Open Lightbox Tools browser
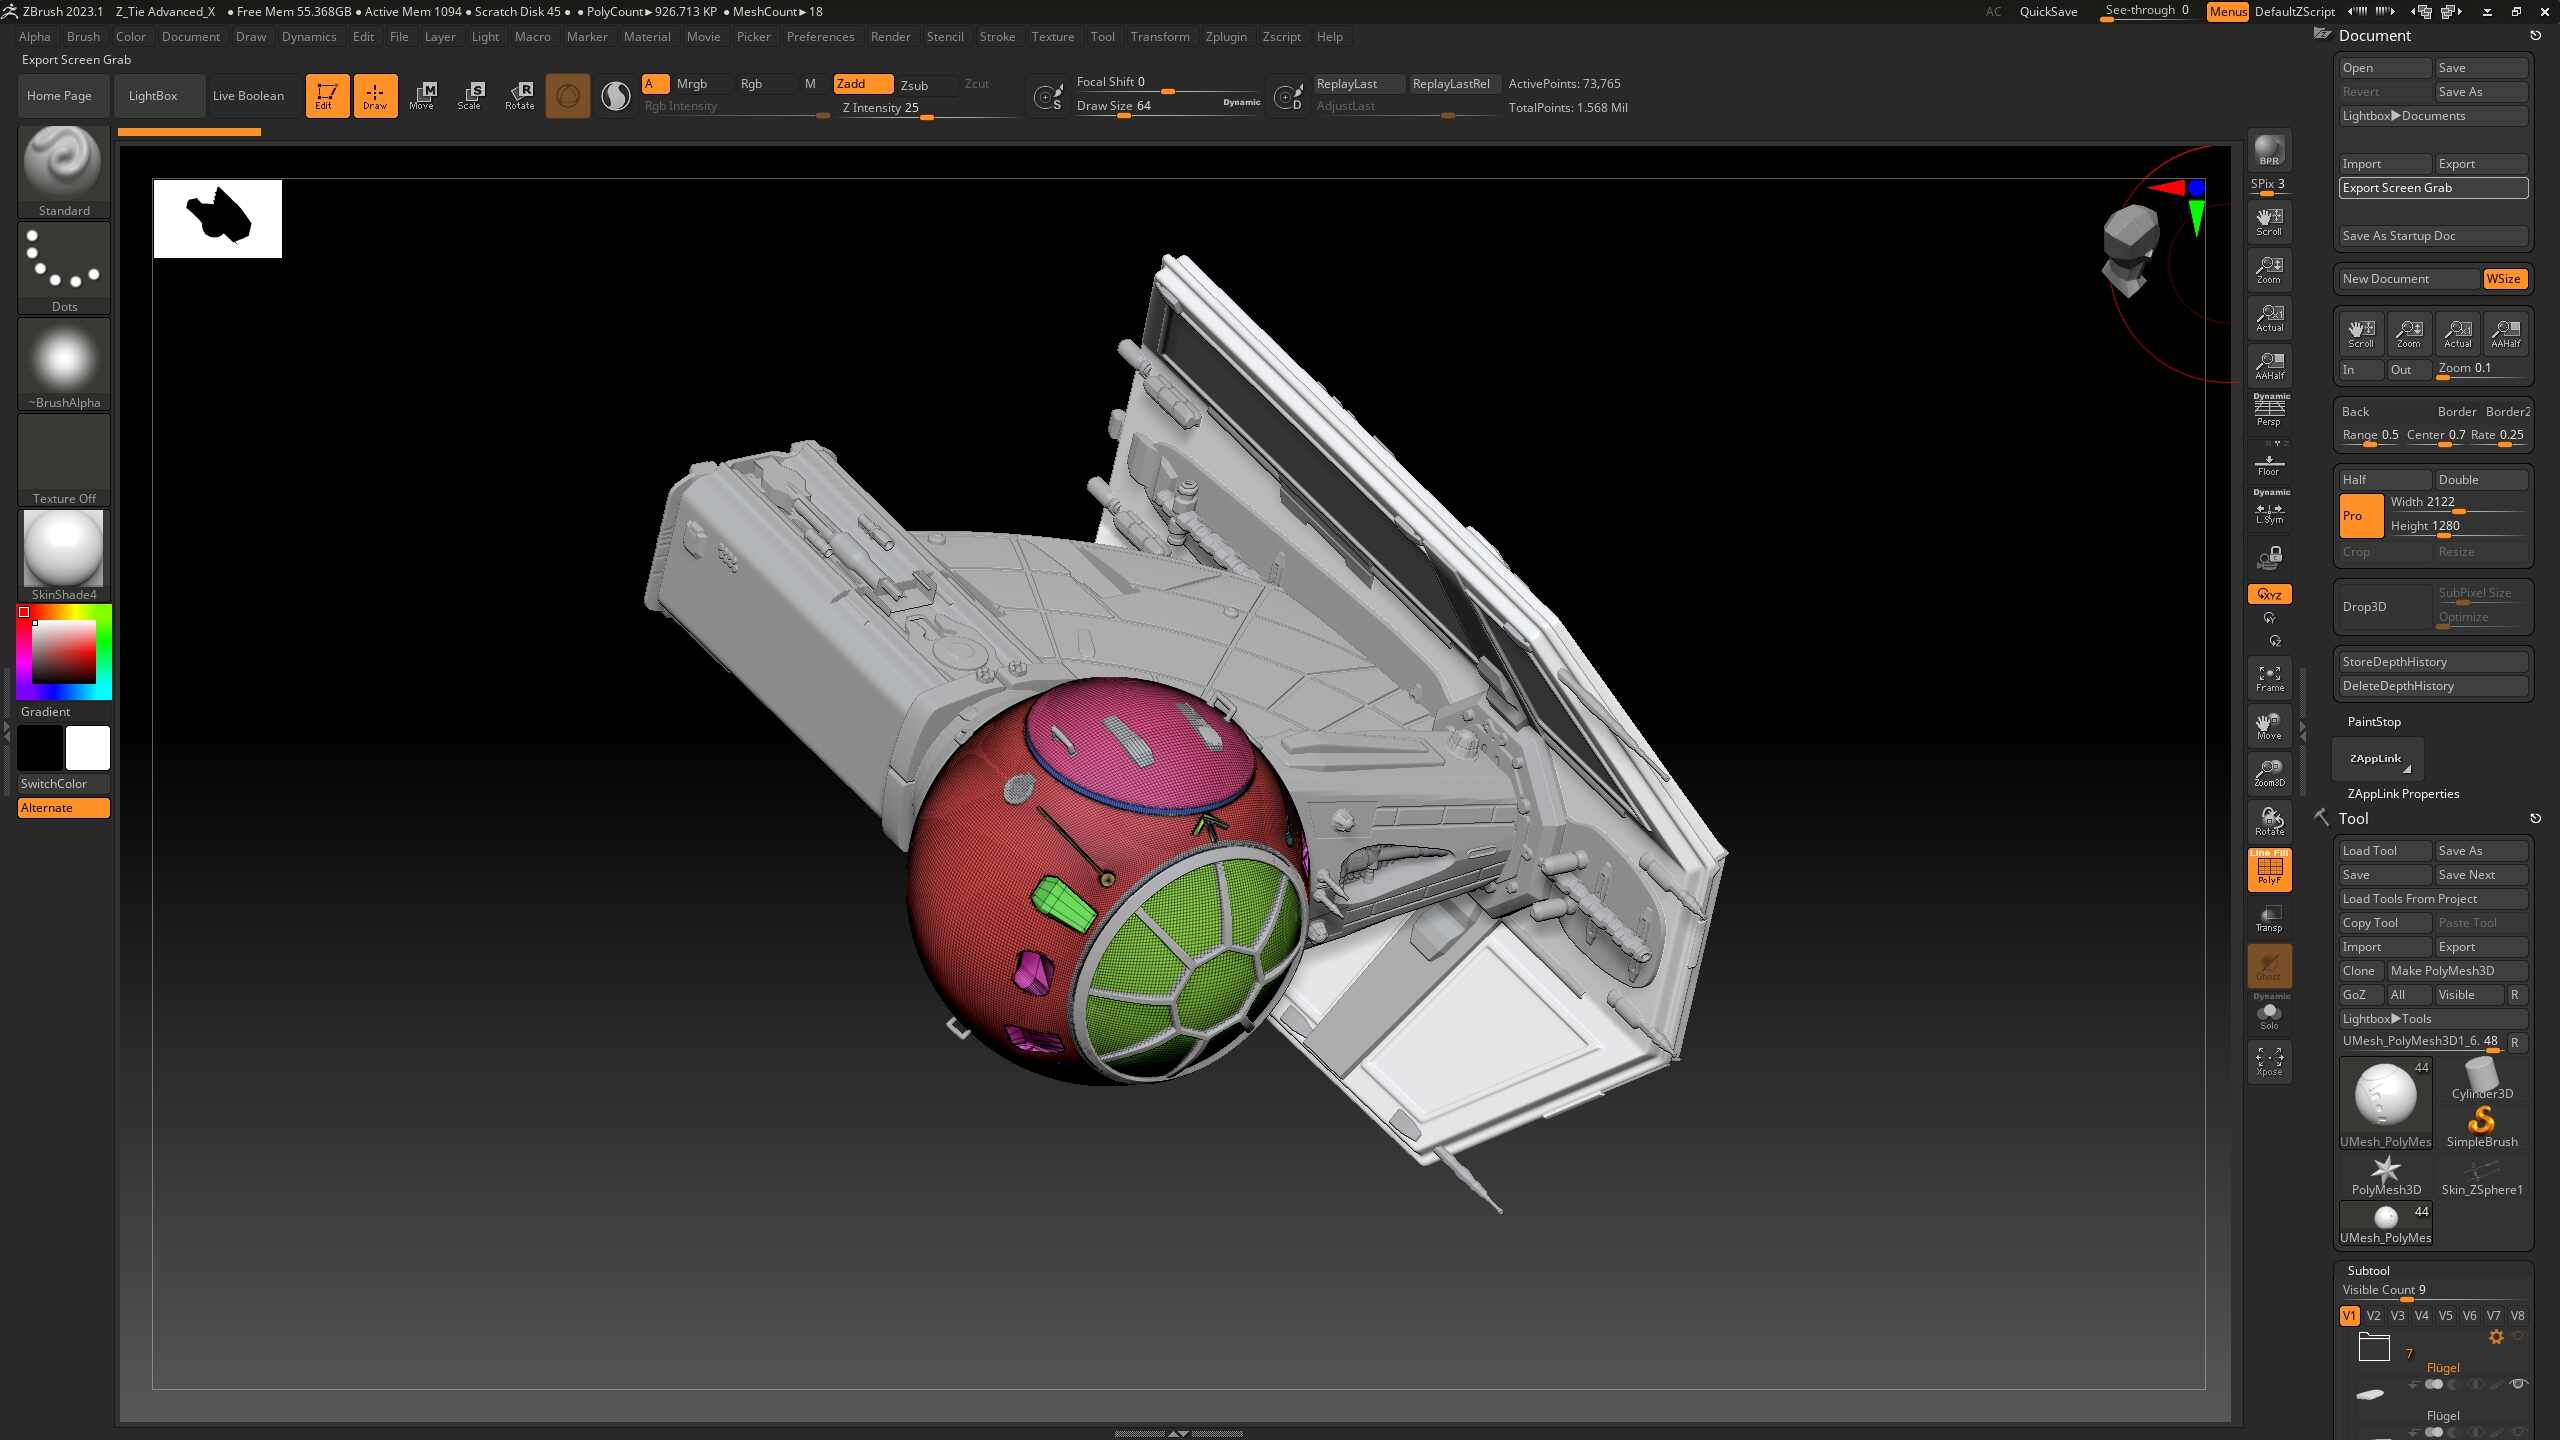This screenshot has width=2560, height=1440. pyautogui.click(x=2432, y=1019)
